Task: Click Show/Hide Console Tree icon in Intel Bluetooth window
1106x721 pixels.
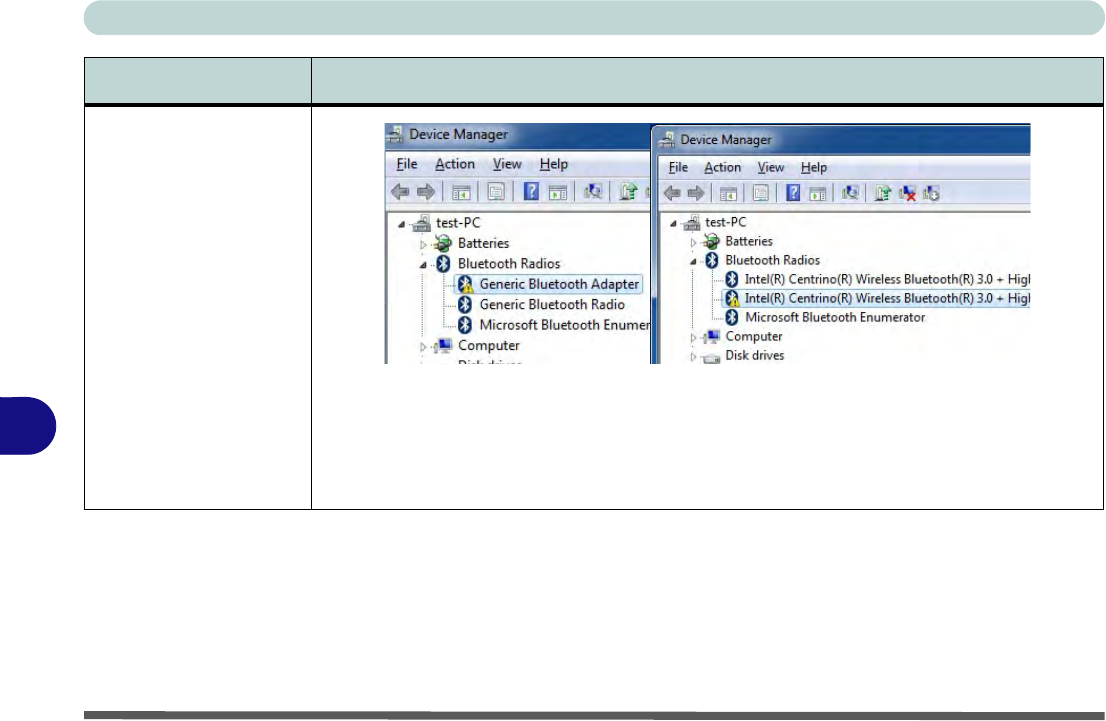Action: [728, 194]
